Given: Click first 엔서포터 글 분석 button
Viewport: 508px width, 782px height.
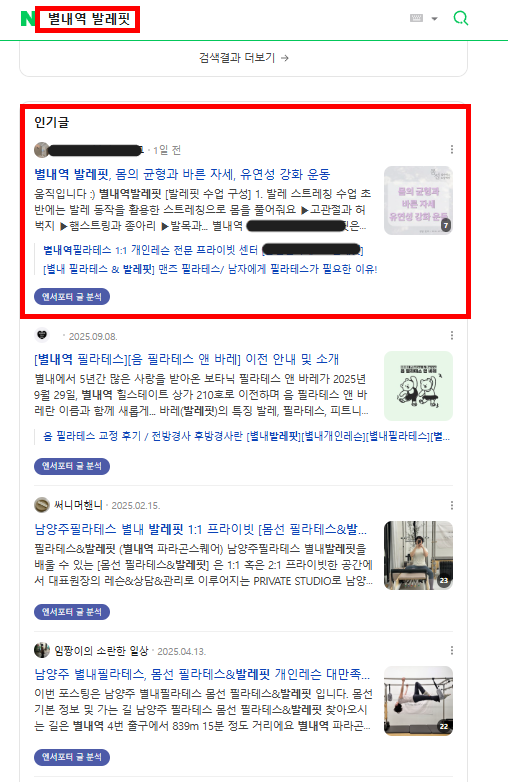Looking at the screenshot, I should [72, 297].
